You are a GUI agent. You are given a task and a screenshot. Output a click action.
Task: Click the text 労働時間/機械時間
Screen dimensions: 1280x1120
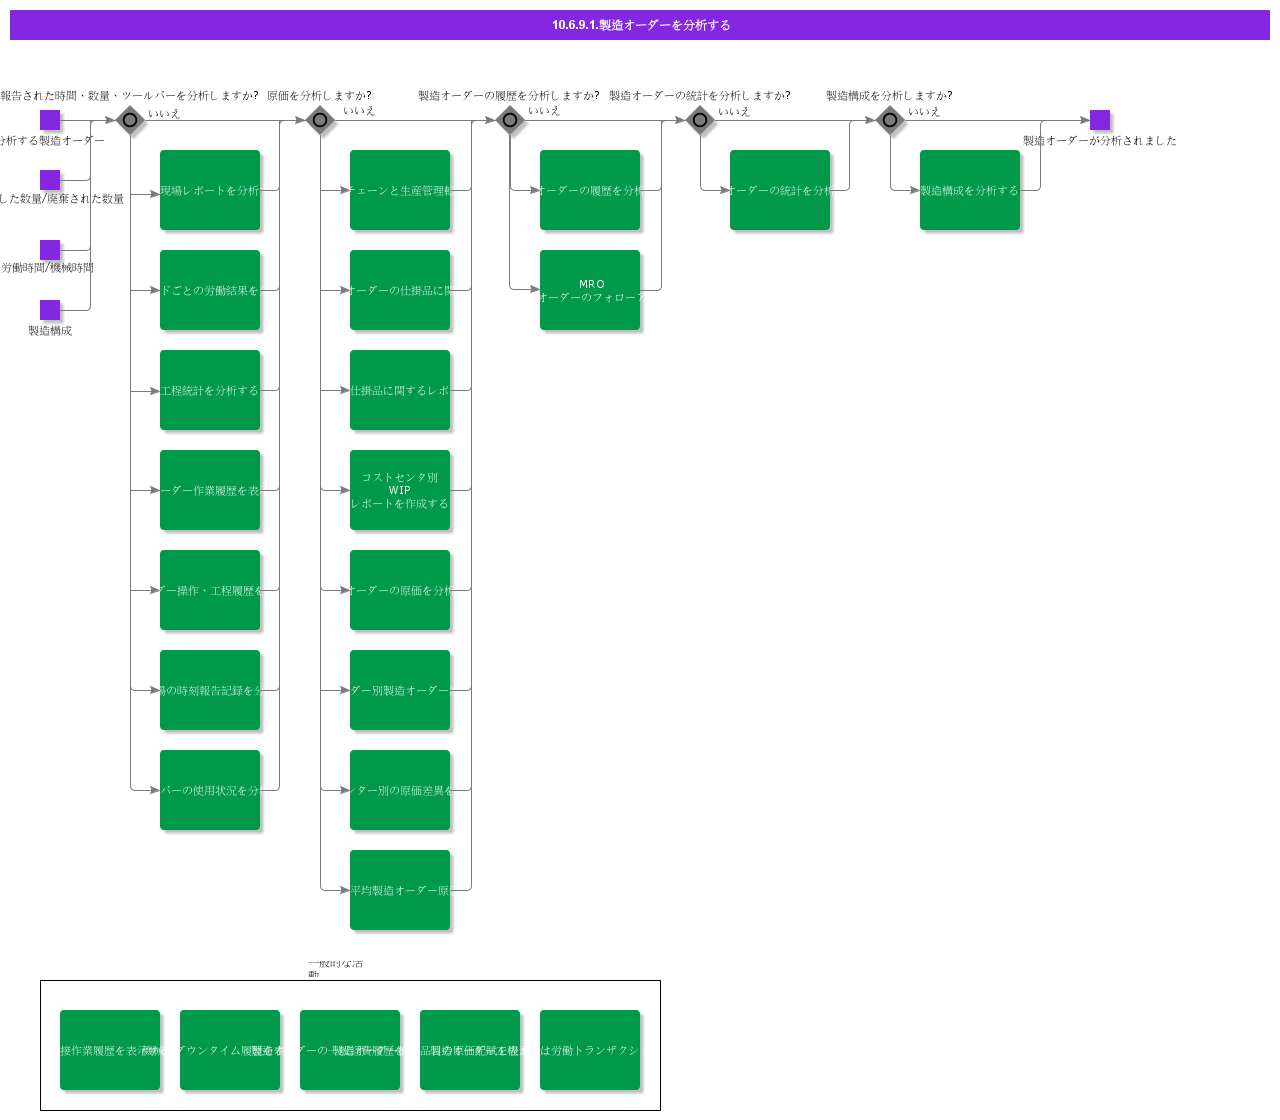point(47,268)
